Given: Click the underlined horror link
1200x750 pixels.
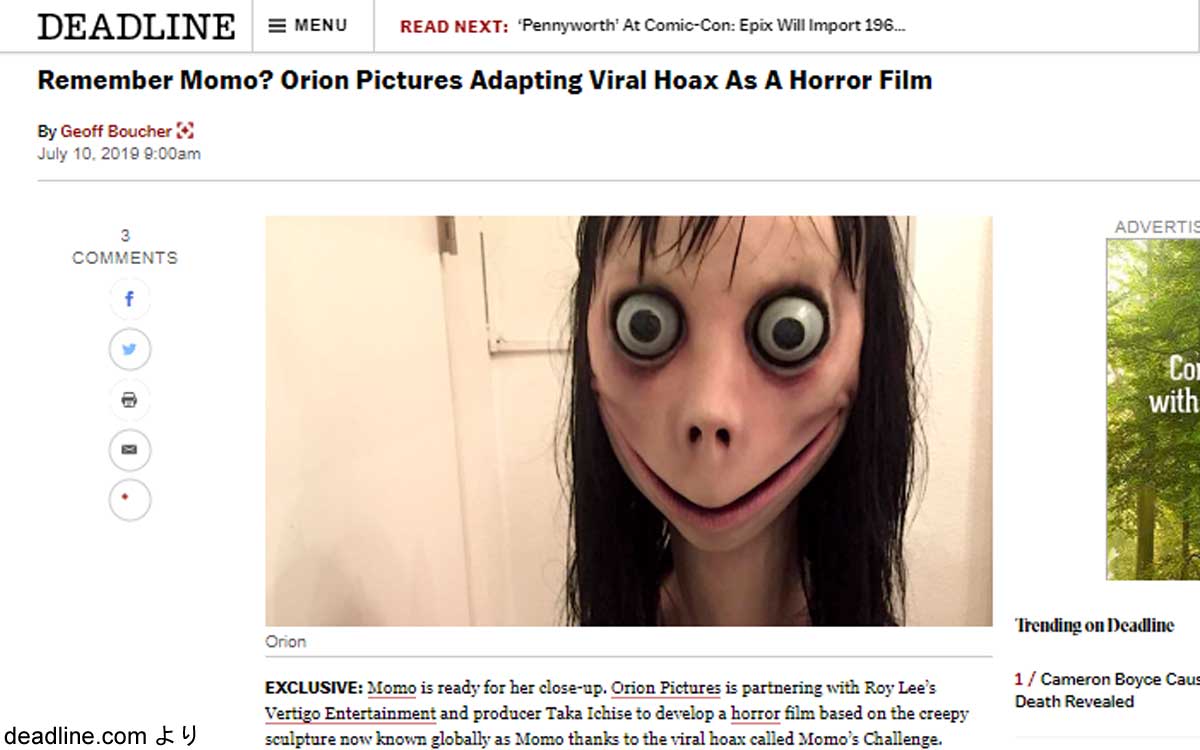Looking at the screenshot, I should point(755,713).
